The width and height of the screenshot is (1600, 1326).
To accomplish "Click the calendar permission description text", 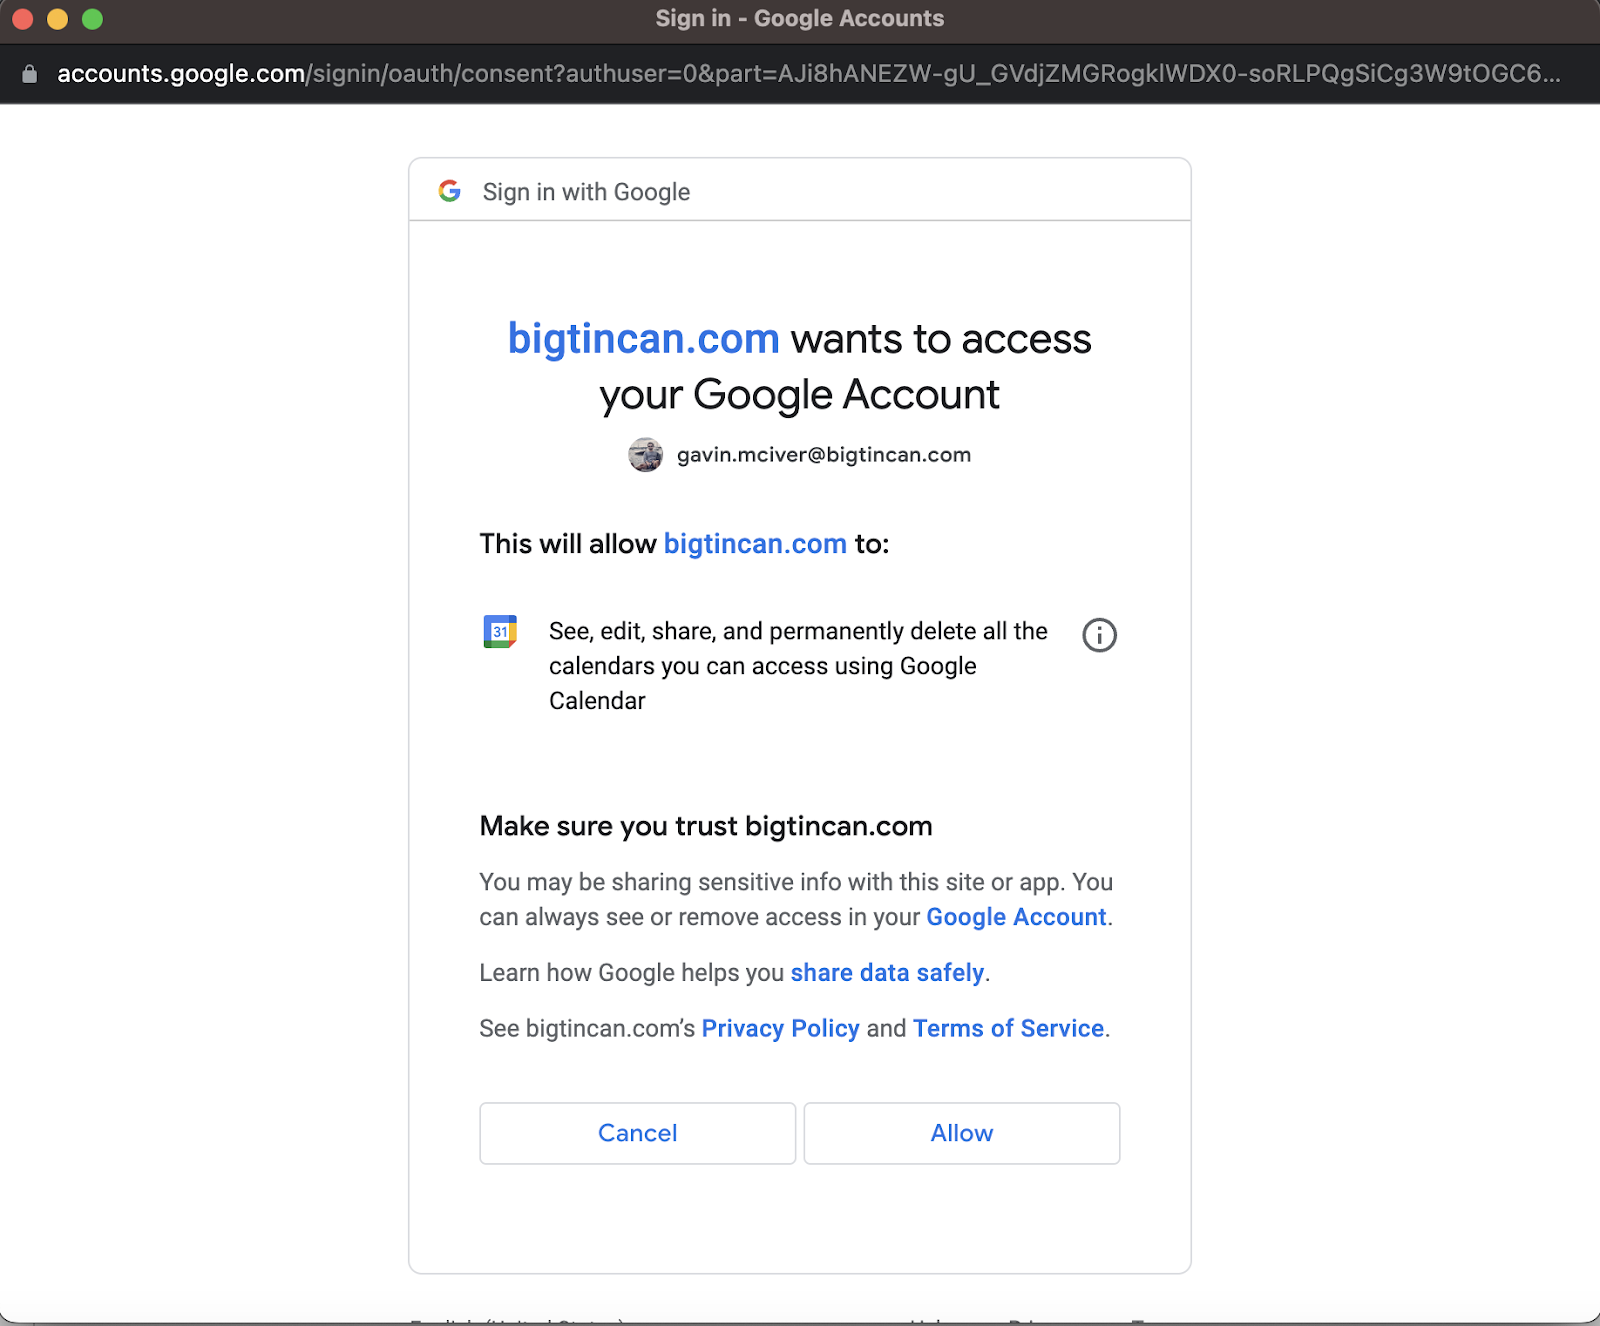I will (x=798, y=666).
